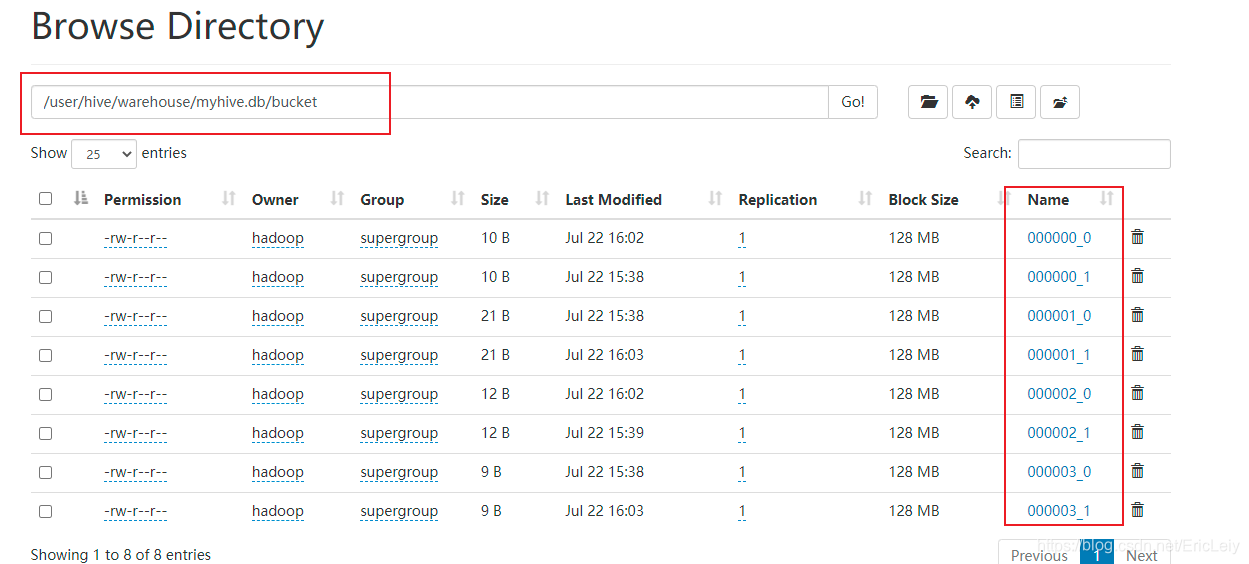Select Jul 22 16:03 of 000003_1
This screenshot has width=1249, height=564.
(x=604, y=511)
